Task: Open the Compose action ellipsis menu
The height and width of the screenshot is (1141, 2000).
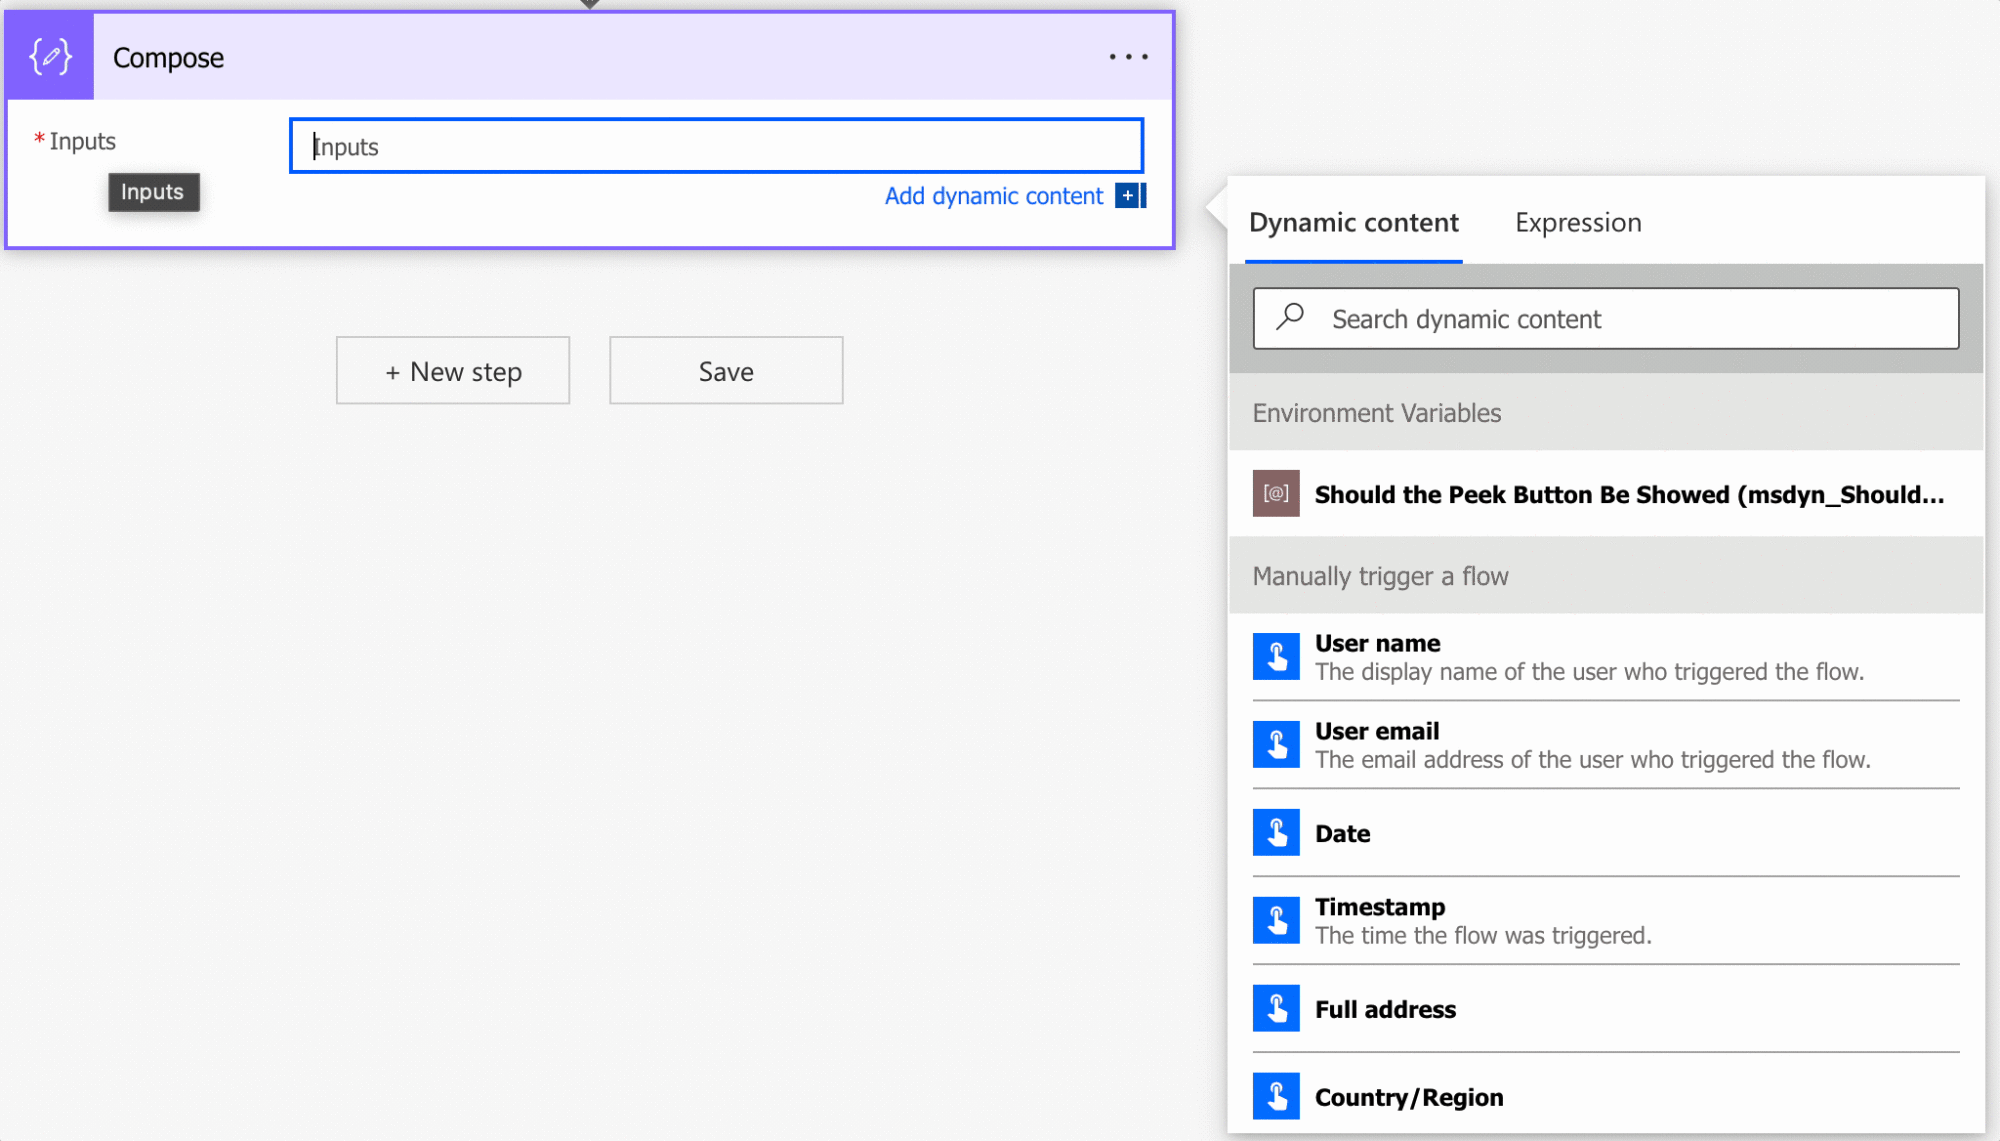Action: click(x=1128, y=57)
